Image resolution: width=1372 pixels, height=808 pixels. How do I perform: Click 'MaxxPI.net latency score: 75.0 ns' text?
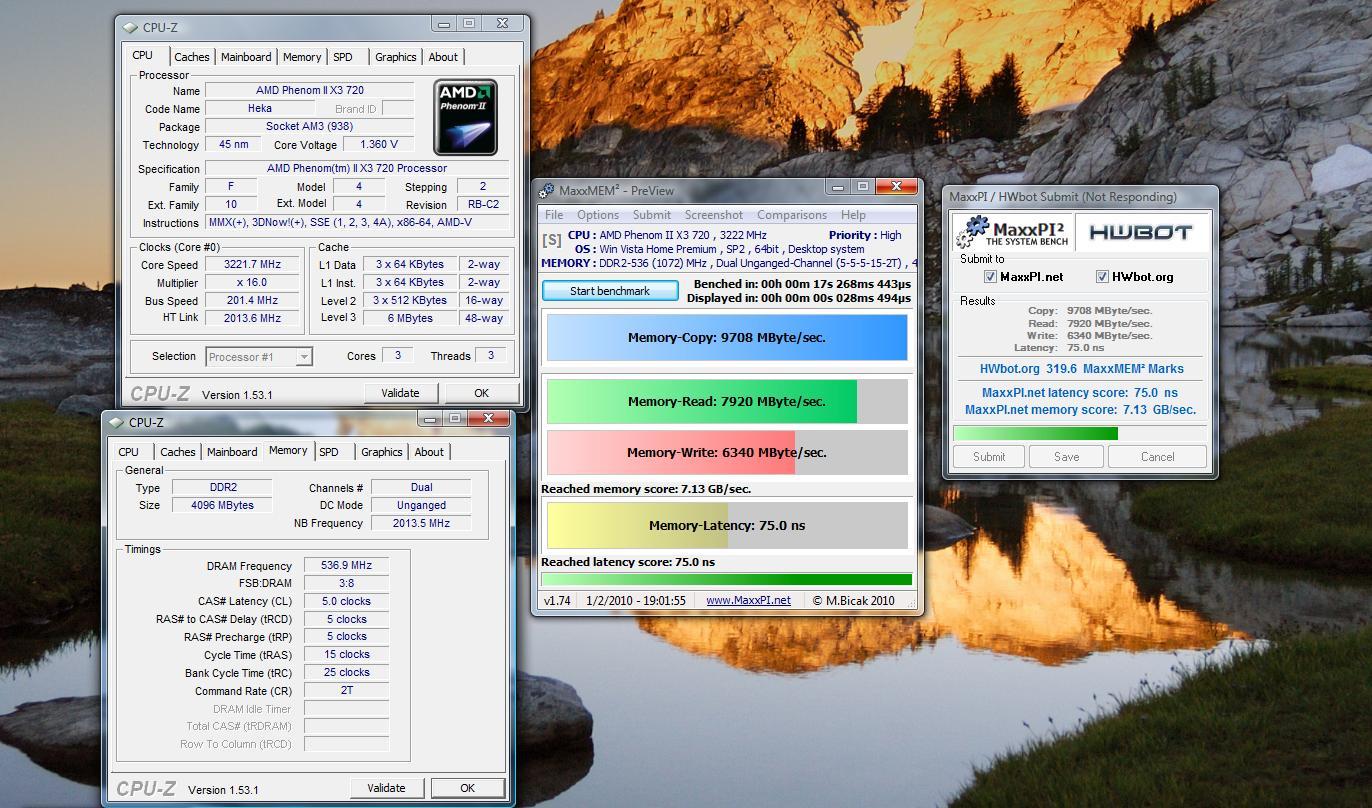[x=1080, y=393]
